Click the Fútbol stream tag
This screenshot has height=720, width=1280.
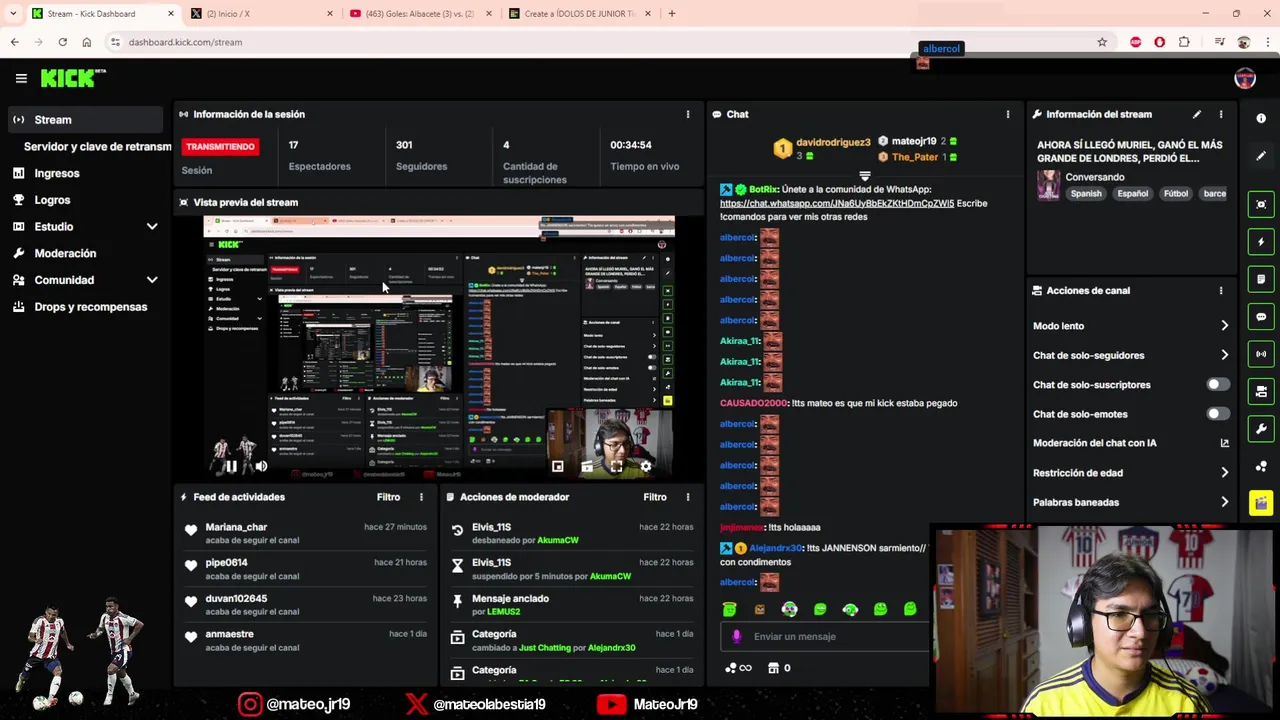pyautogui.click(x=1176, y=194)
